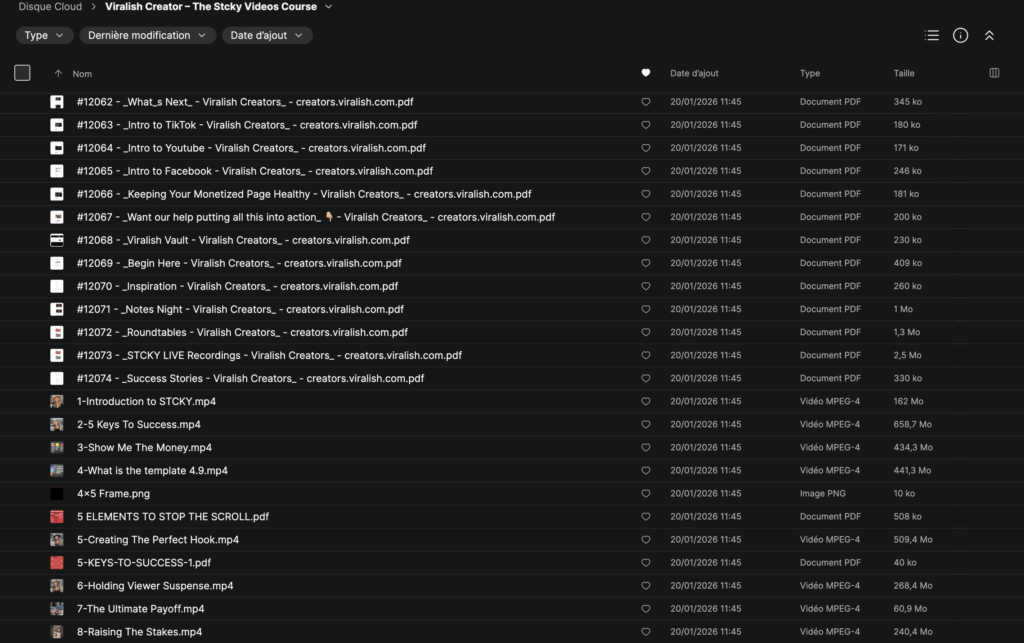Click the collapse double-chevron icon
The width and height of the screenshot is (1024, 643).
coord(989,35)
